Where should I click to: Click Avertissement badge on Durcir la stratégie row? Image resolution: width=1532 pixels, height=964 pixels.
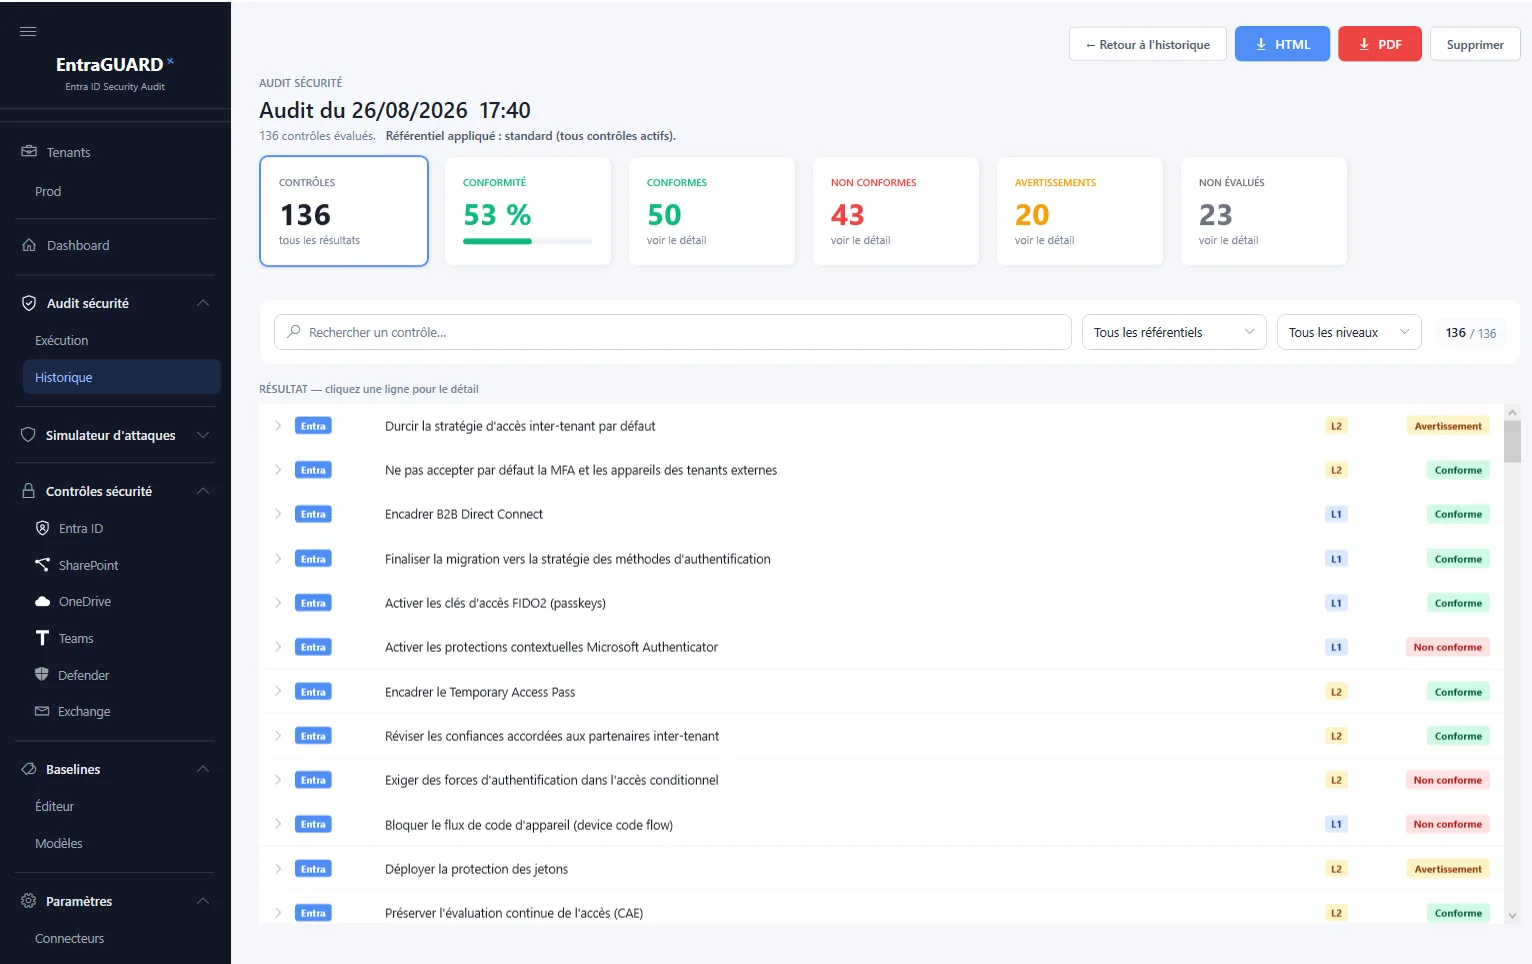[x=1448, y=426]
